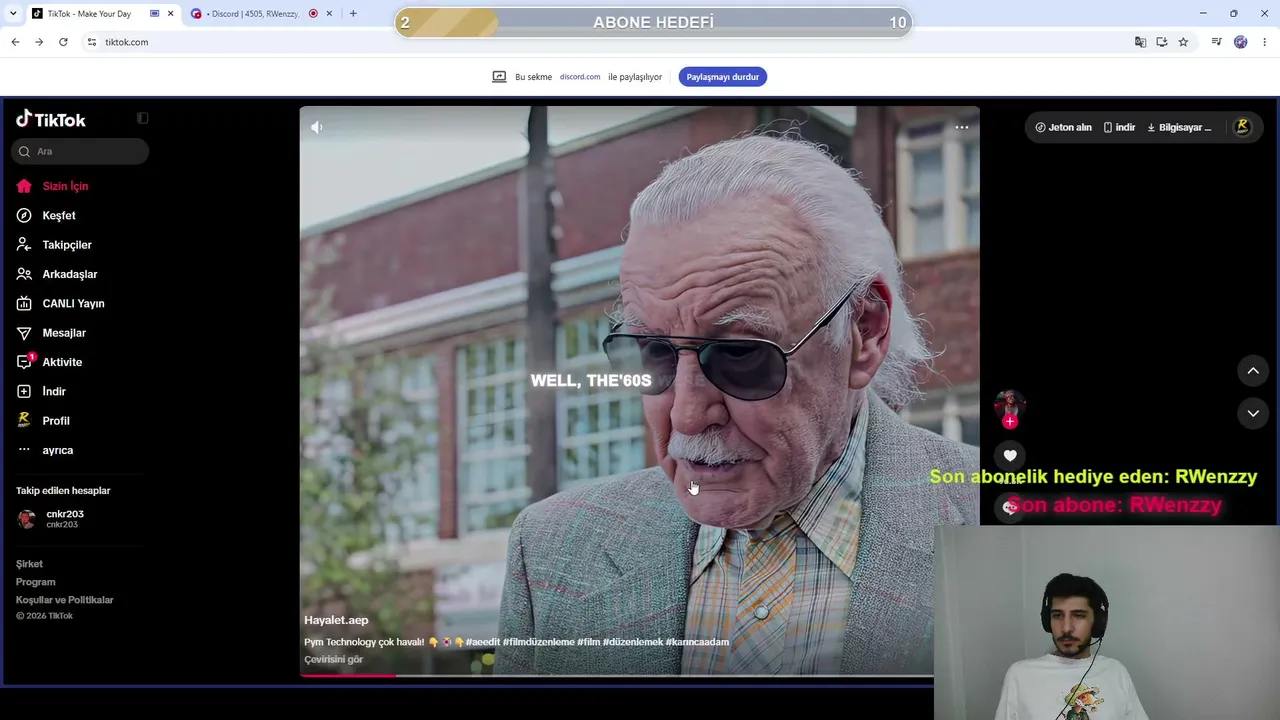Screen dimensions: 1280x720
Task: Open the Chrome tab search dropdown
Action: click(x=13, y=14)
